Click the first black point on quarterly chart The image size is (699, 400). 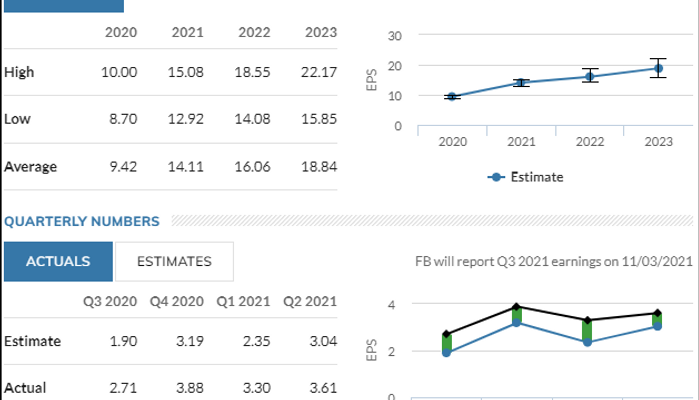(447, 334)
